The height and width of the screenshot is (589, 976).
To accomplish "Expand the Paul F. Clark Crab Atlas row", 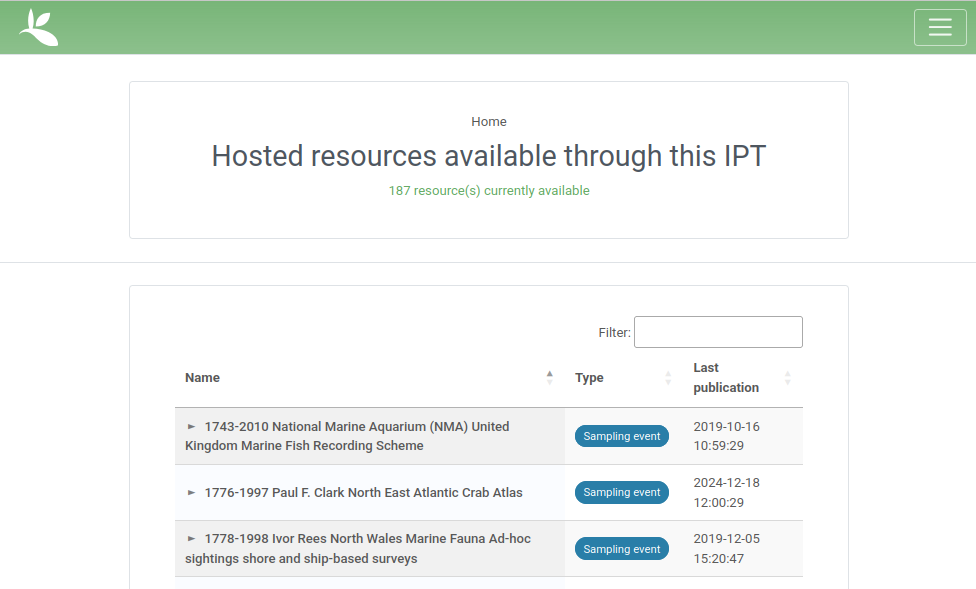I will click(x=191, y=492).
